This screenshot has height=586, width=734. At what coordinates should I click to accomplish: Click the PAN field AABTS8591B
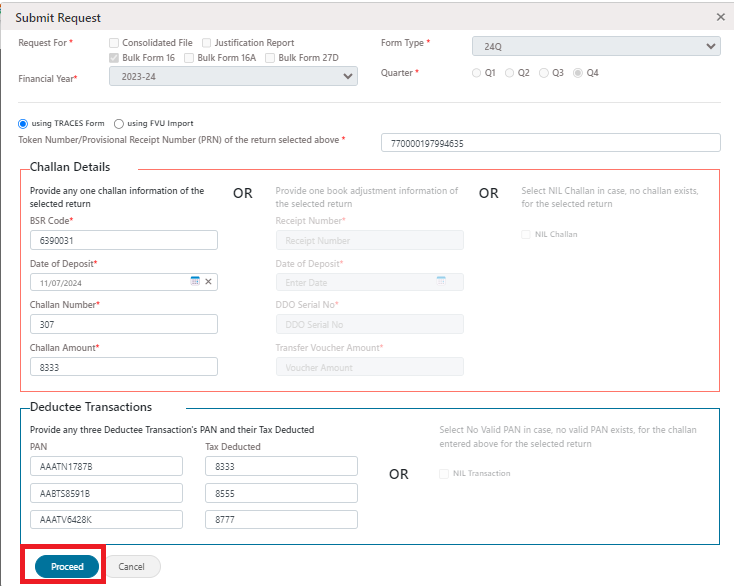pos(106,493)
